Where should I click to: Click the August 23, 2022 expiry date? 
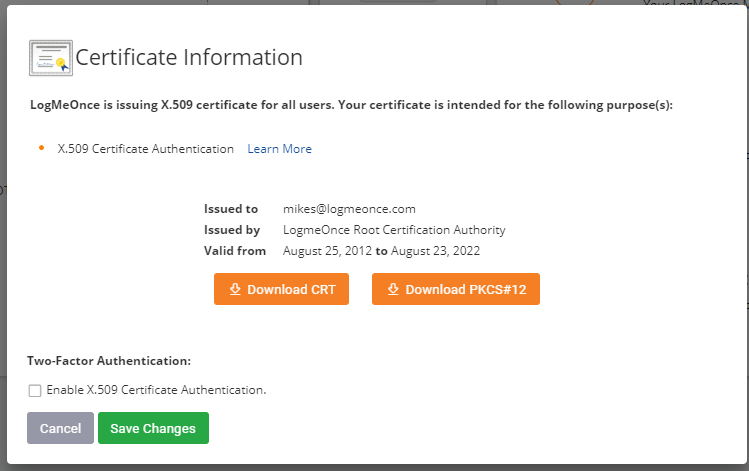[x=435, y=251]
